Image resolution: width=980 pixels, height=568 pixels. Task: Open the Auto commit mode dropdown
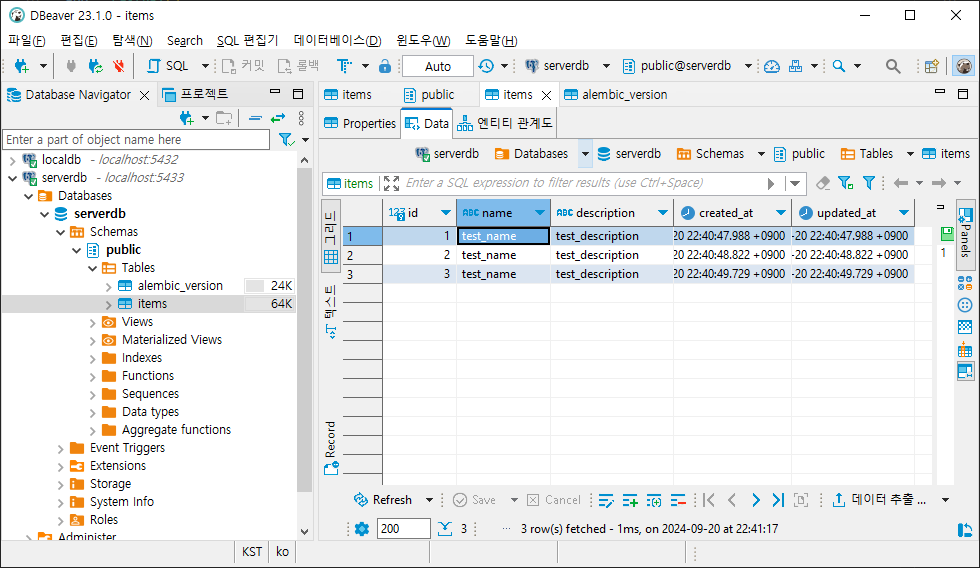[438, 66]
